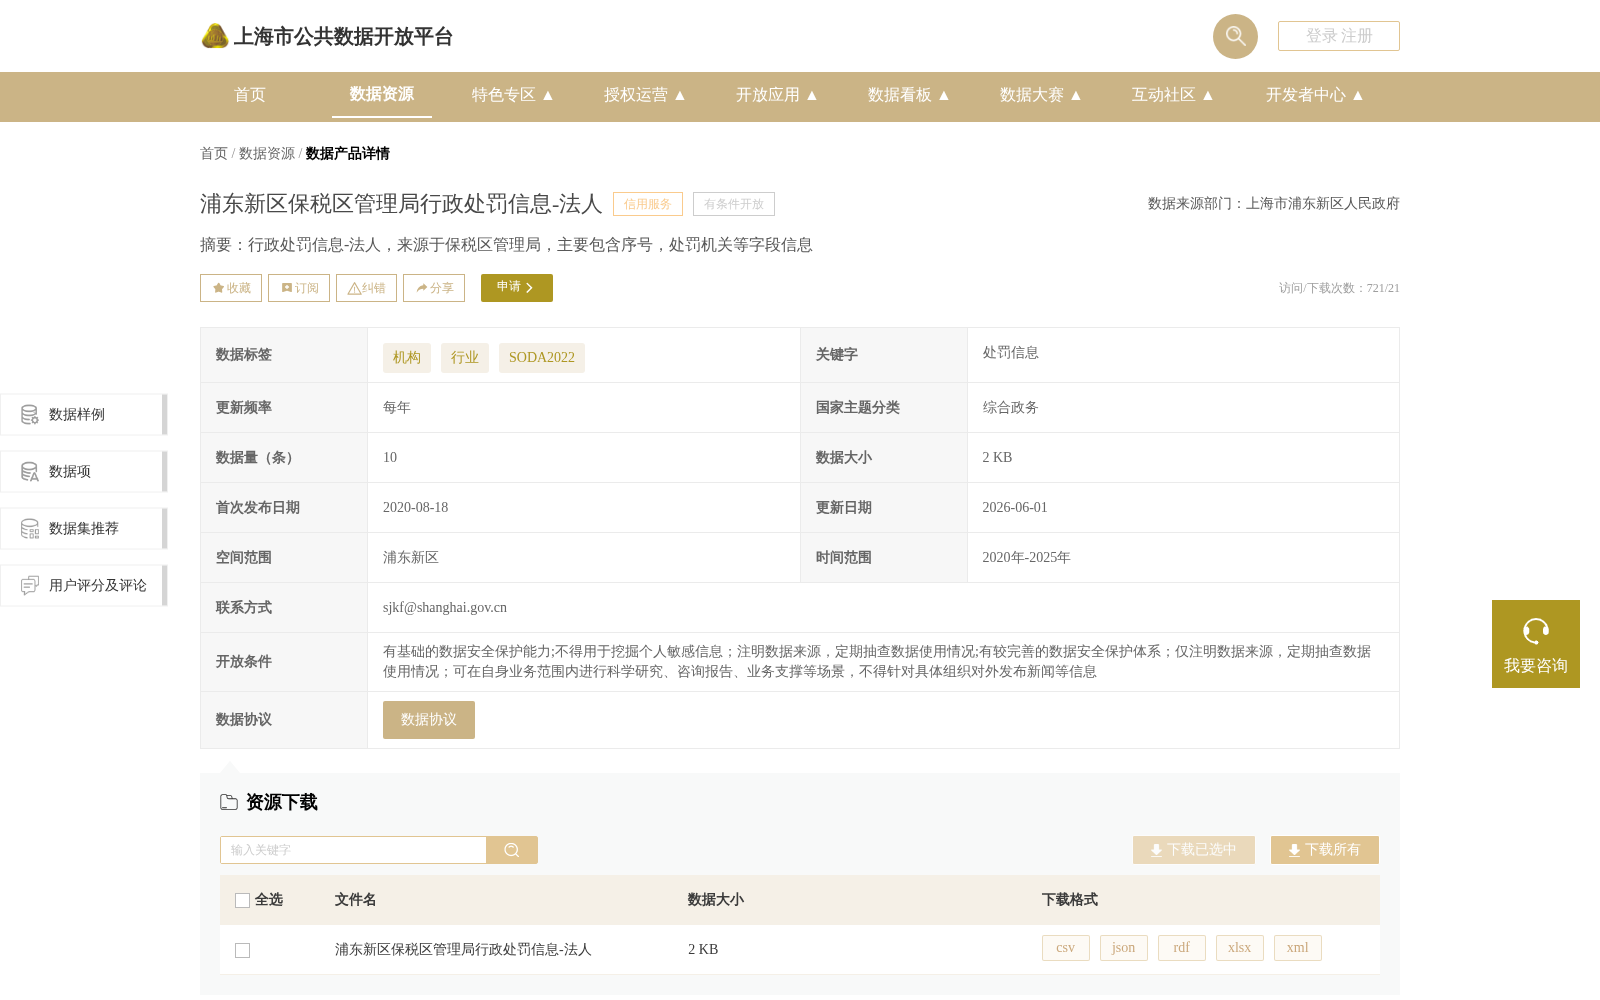Click the 访问/下载次数 counter text
Image resolution: width=1600 pixels, height=1000 pixels.
(x=1339, y=288)
